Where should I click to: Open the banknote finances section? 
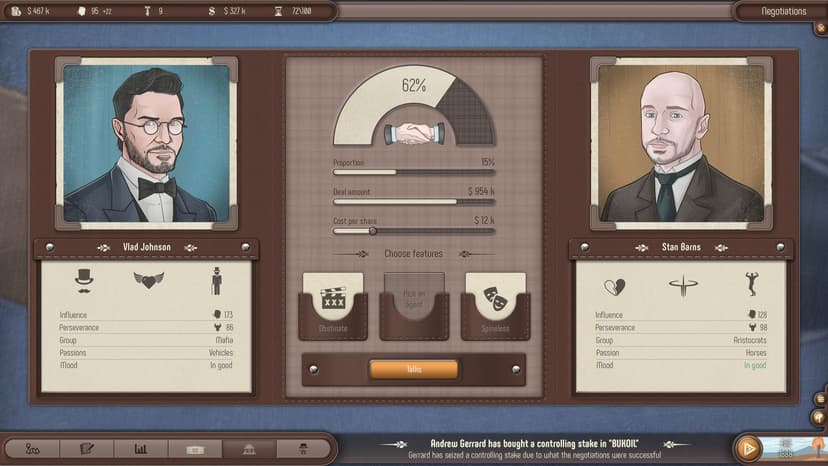tap(195, 449)
